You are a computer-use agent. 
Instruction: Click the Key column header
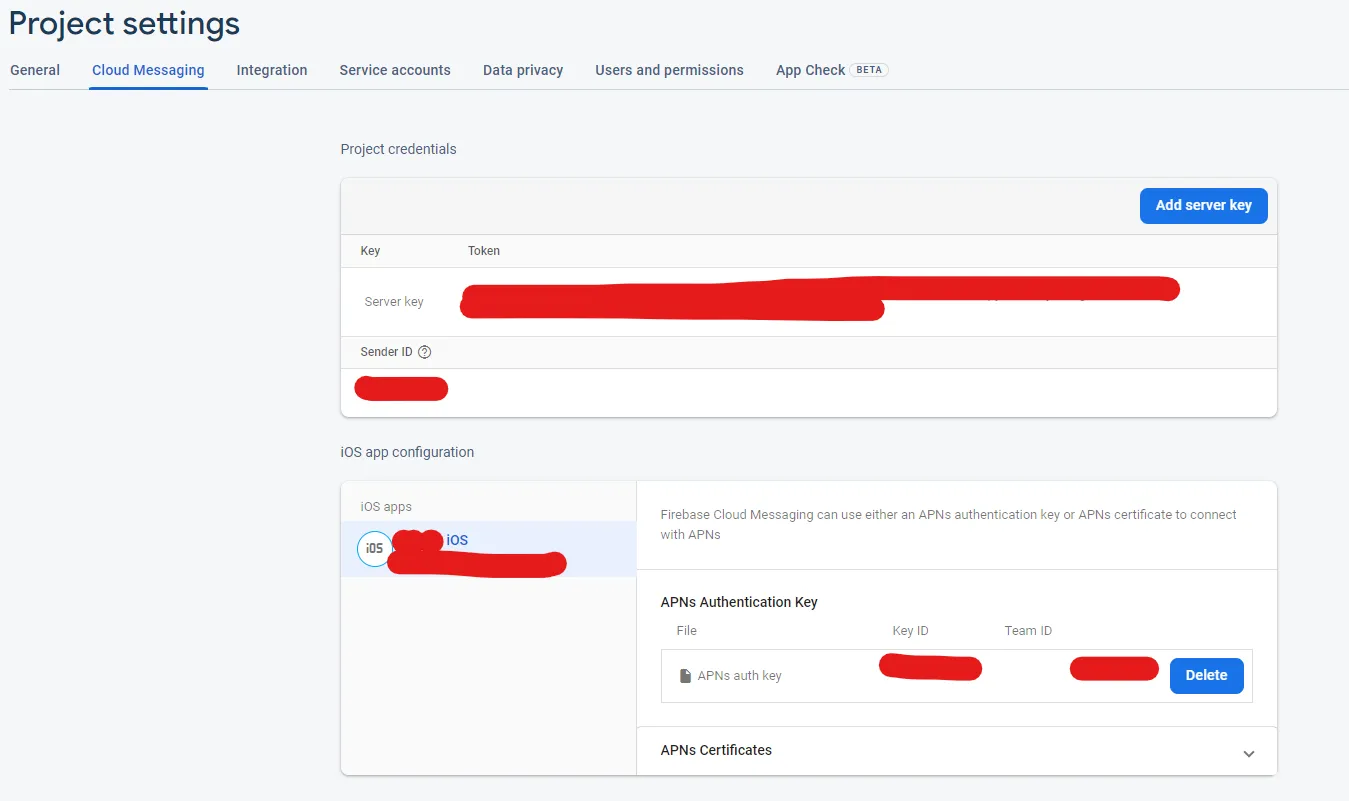point(370,251)
